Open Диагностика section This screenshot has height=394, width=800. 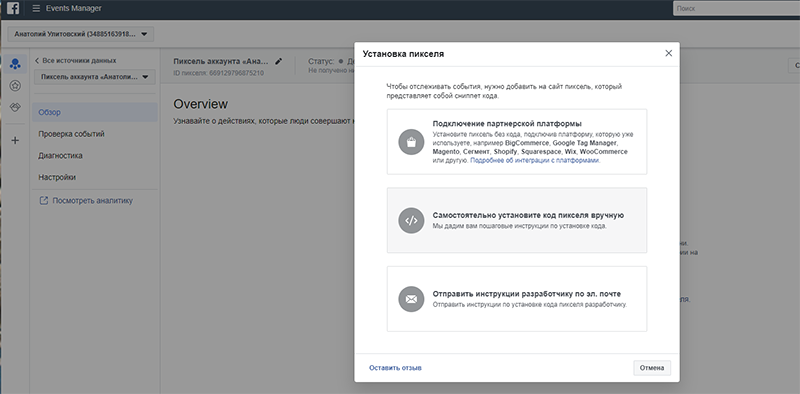[x=60, y=156]
